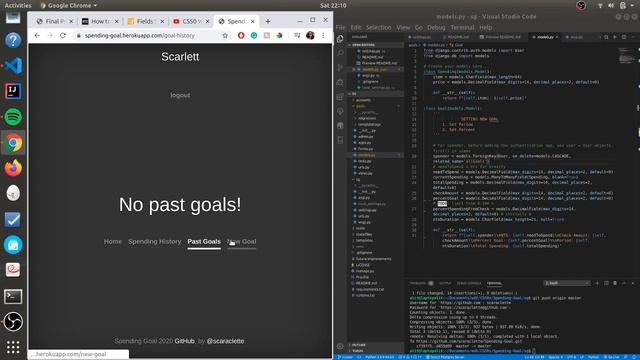Click the Chrome address bar URL

140,36
